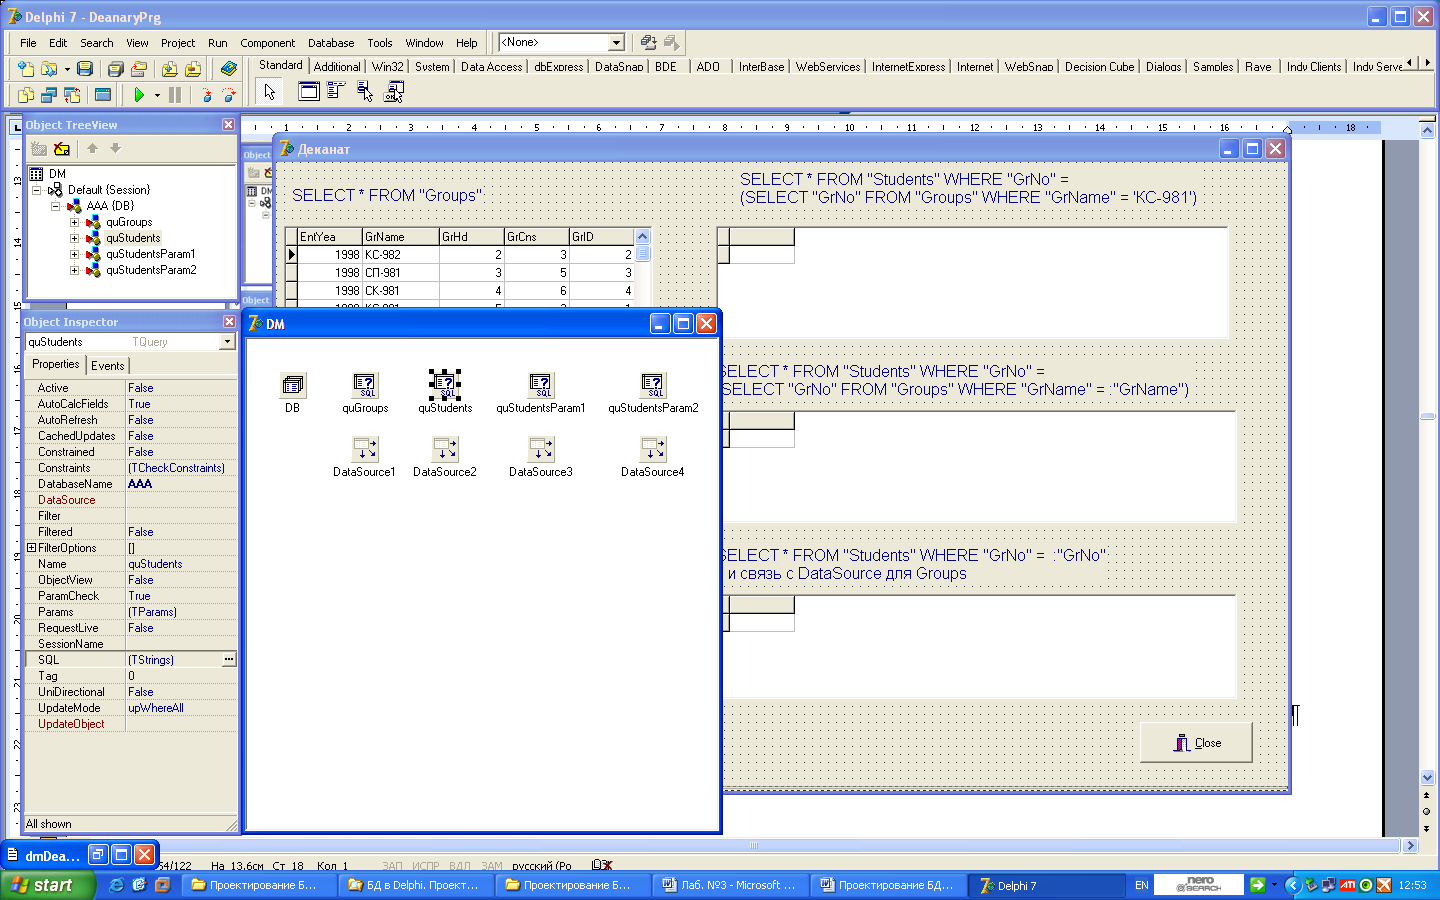Select the DatabaseName property row
1440x900 pixels.
130,484
